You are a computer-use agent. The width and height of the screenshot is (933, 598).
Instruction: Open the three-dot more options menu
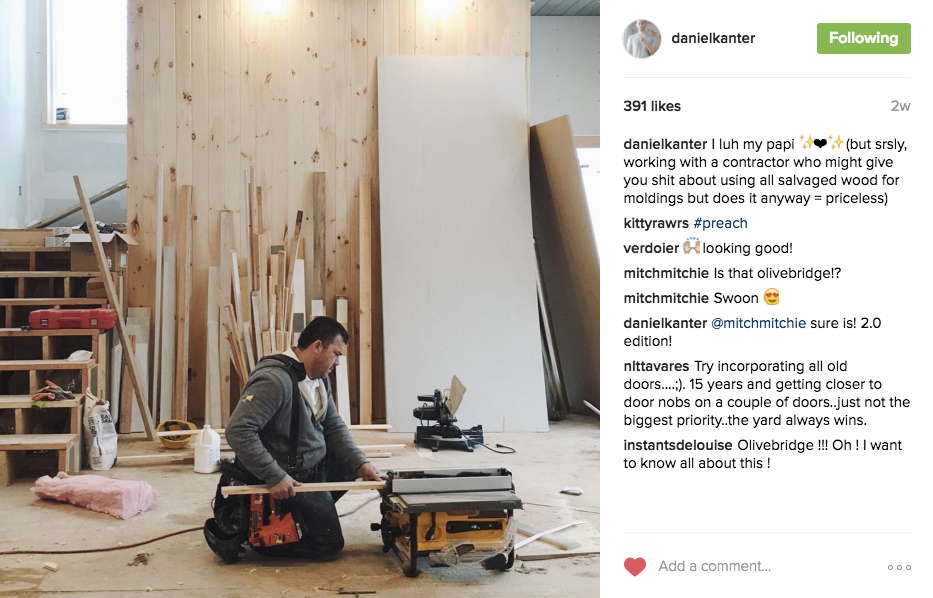point(899,567)
